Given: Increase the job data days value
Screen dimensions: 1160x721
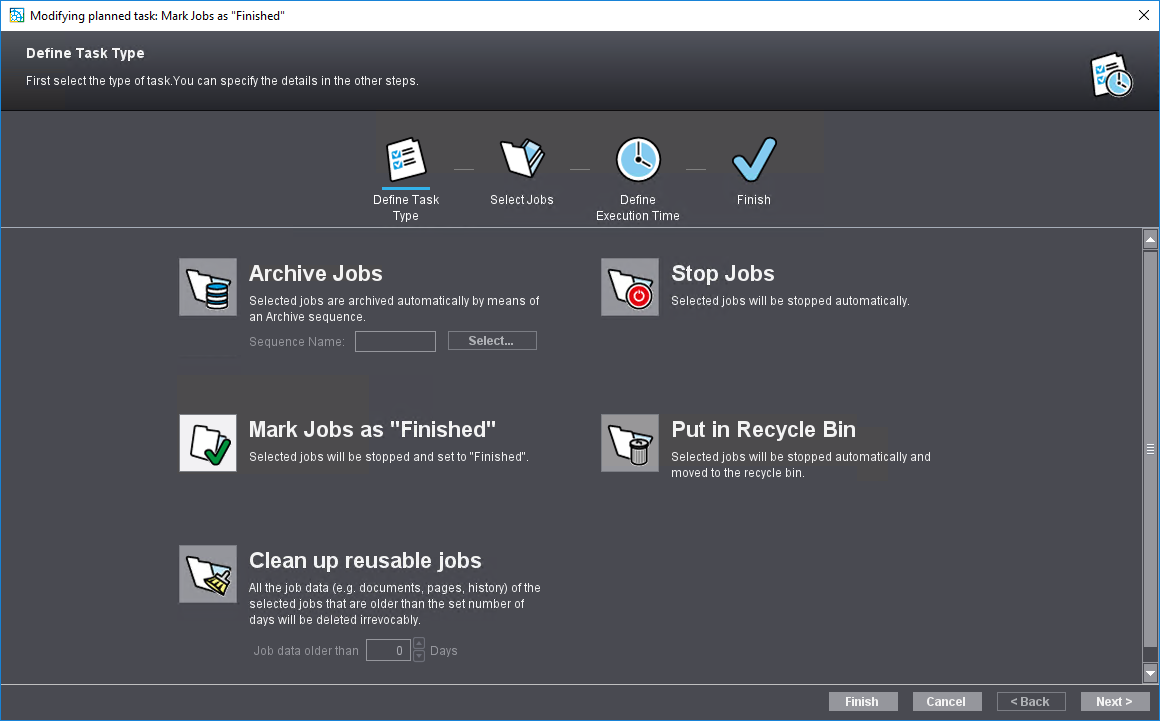Looking at the screenshot, I should [419, 644].
